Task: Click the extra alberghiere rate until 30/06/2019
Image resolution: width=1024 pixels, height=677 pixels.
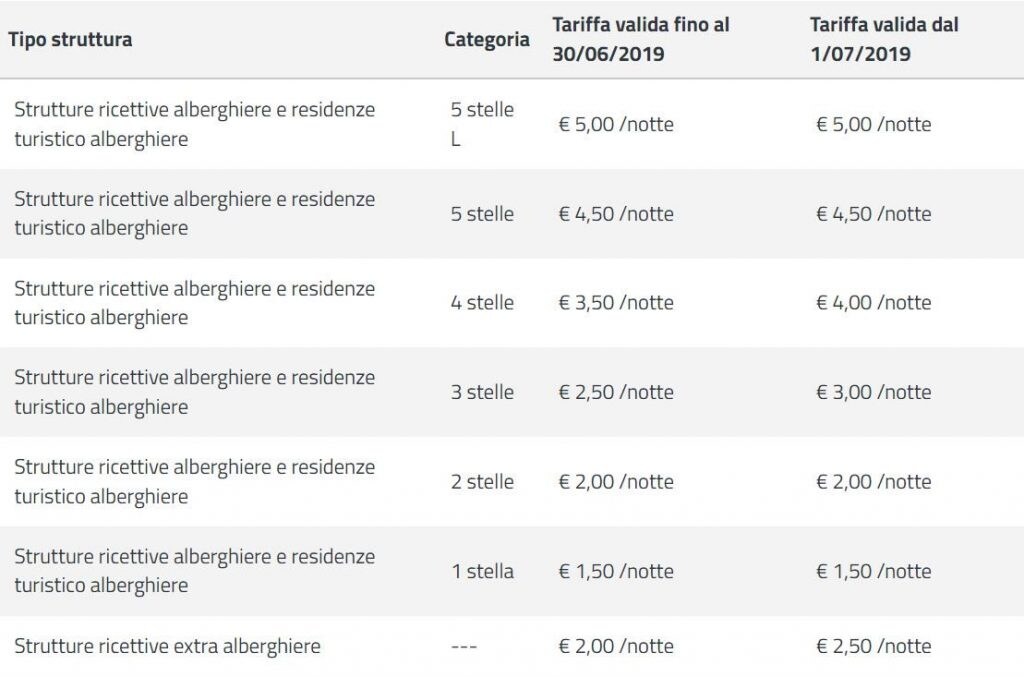Action: click(x=616, y=646)
